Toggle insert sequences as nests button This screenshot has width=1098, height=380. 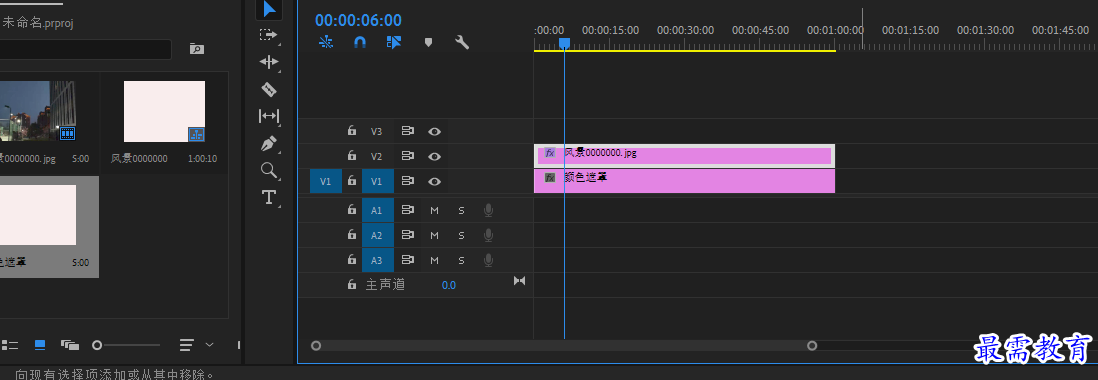coord(326,42)
